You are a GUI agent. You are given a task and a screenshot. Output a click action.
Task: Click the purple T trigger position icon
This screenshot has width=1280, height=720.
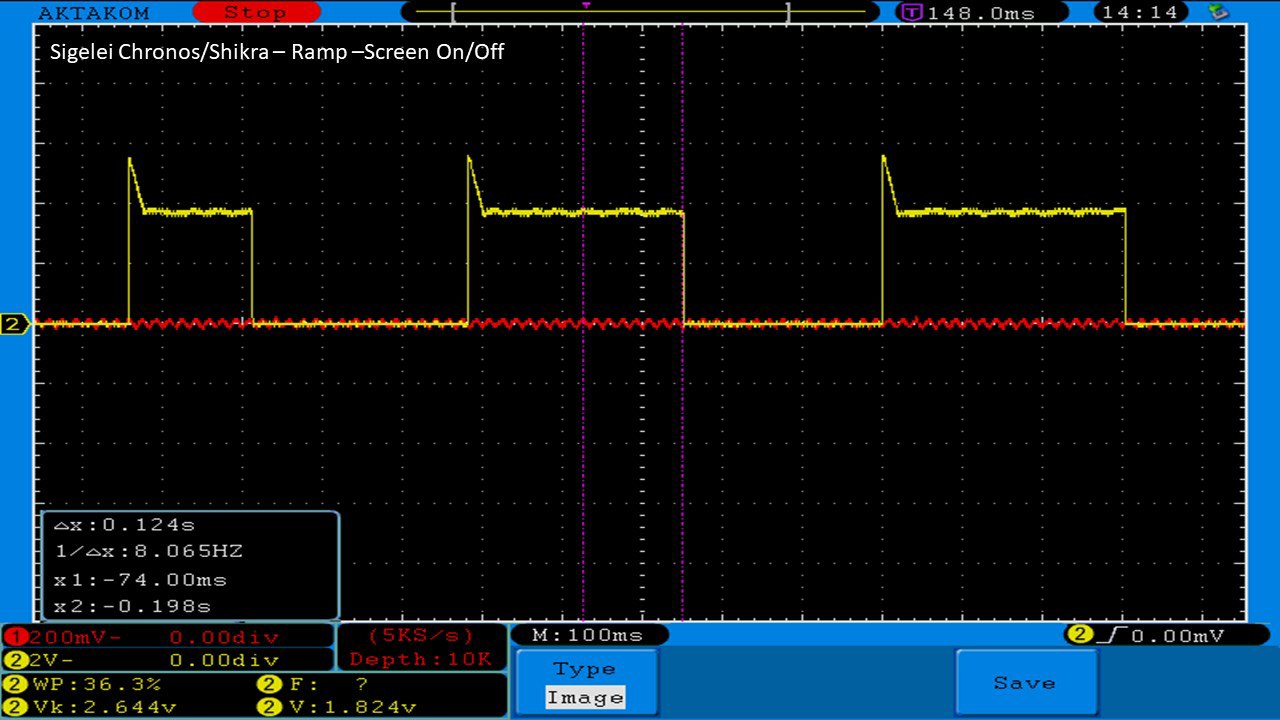tap(912, 12)
